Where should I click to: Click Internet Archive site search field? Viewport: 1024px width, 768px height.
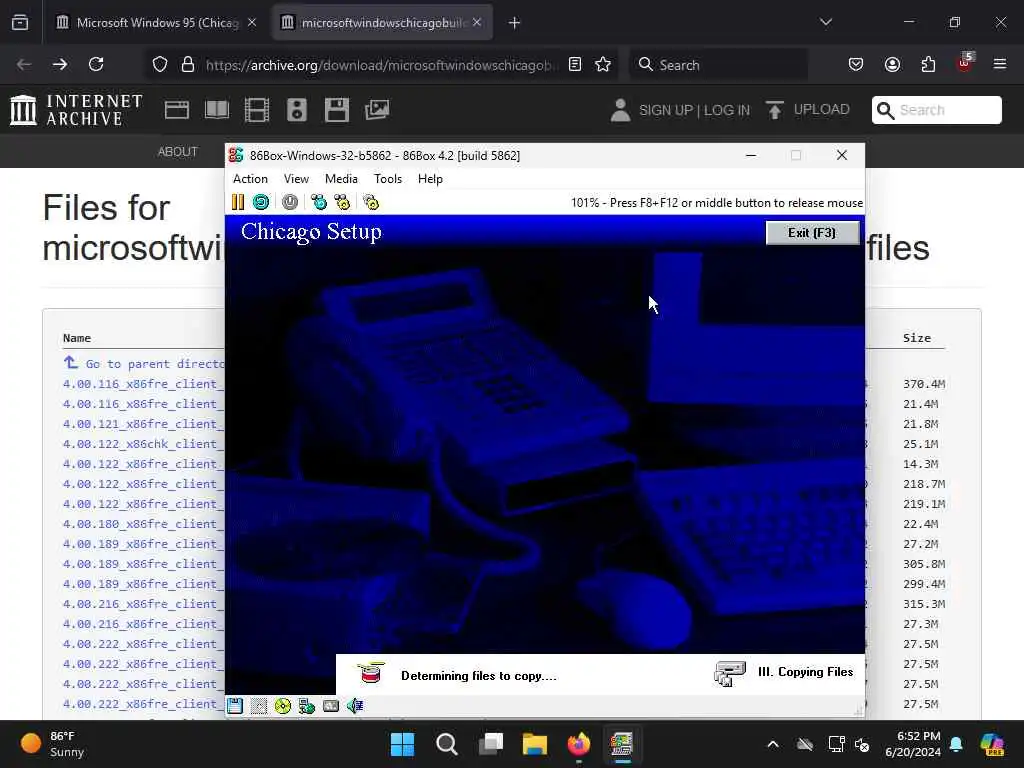click(936, 110)
